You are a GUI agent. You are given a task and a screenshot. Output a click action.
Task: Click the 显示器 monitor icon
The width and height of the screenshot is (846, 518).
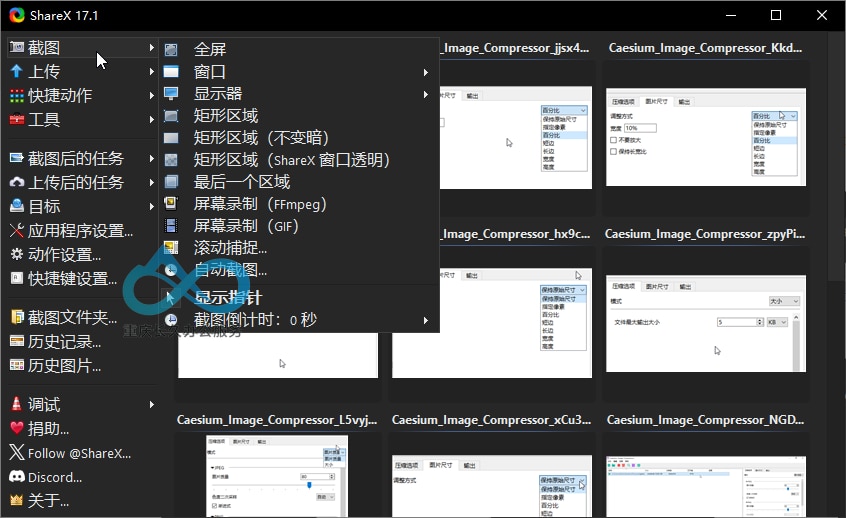point(171,94)
